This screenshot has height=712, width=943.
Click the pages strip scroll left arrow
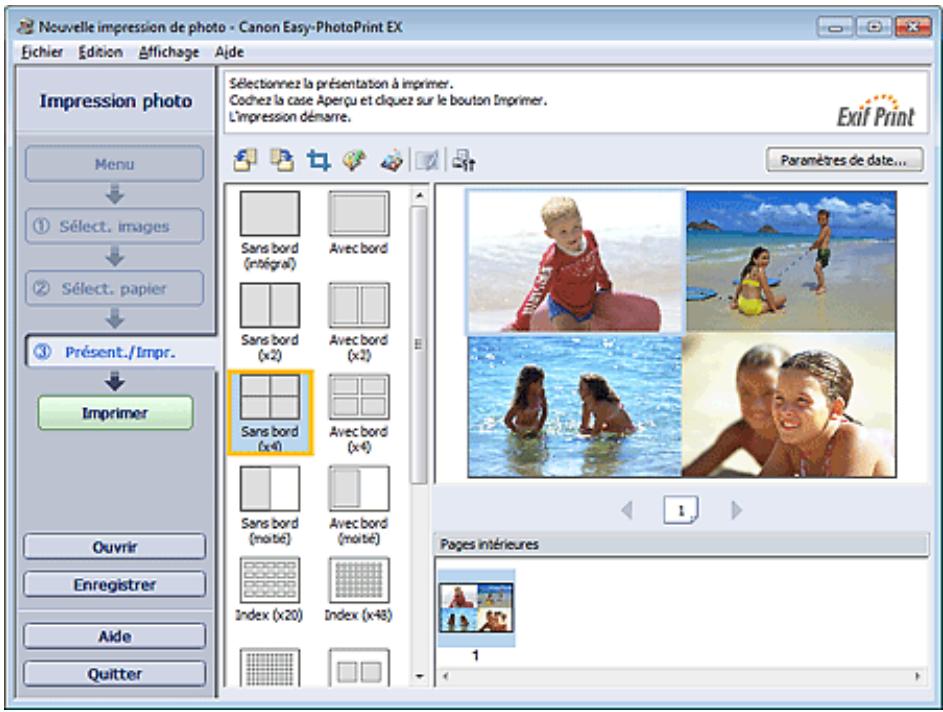446,676
